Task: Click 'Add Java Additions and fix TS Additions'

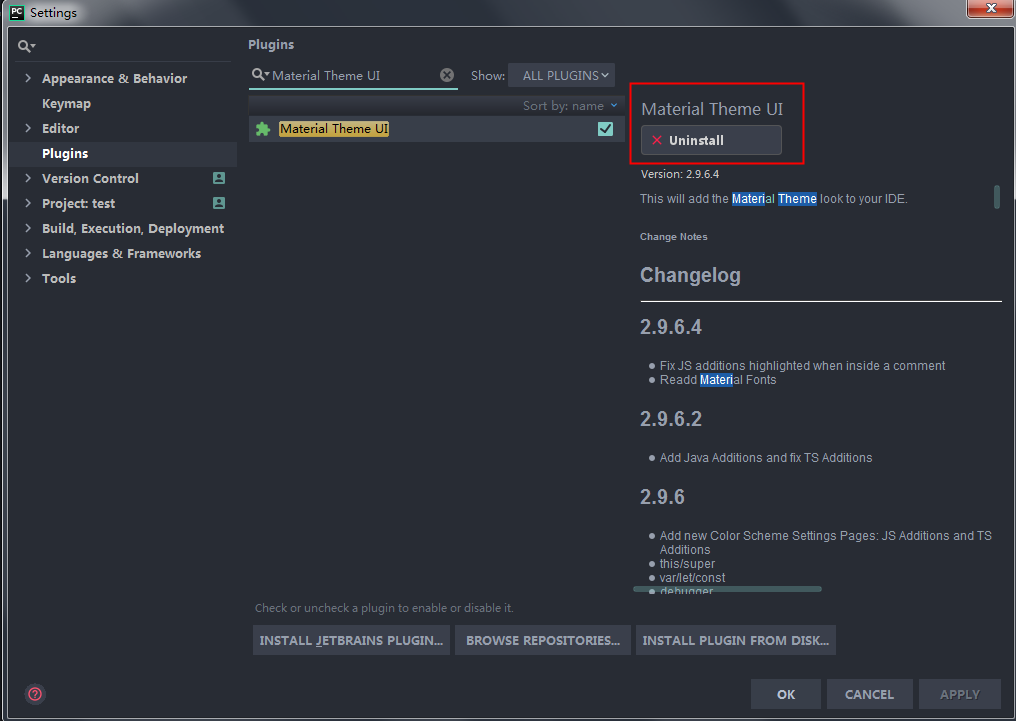Action: click(x=766, y=458)
